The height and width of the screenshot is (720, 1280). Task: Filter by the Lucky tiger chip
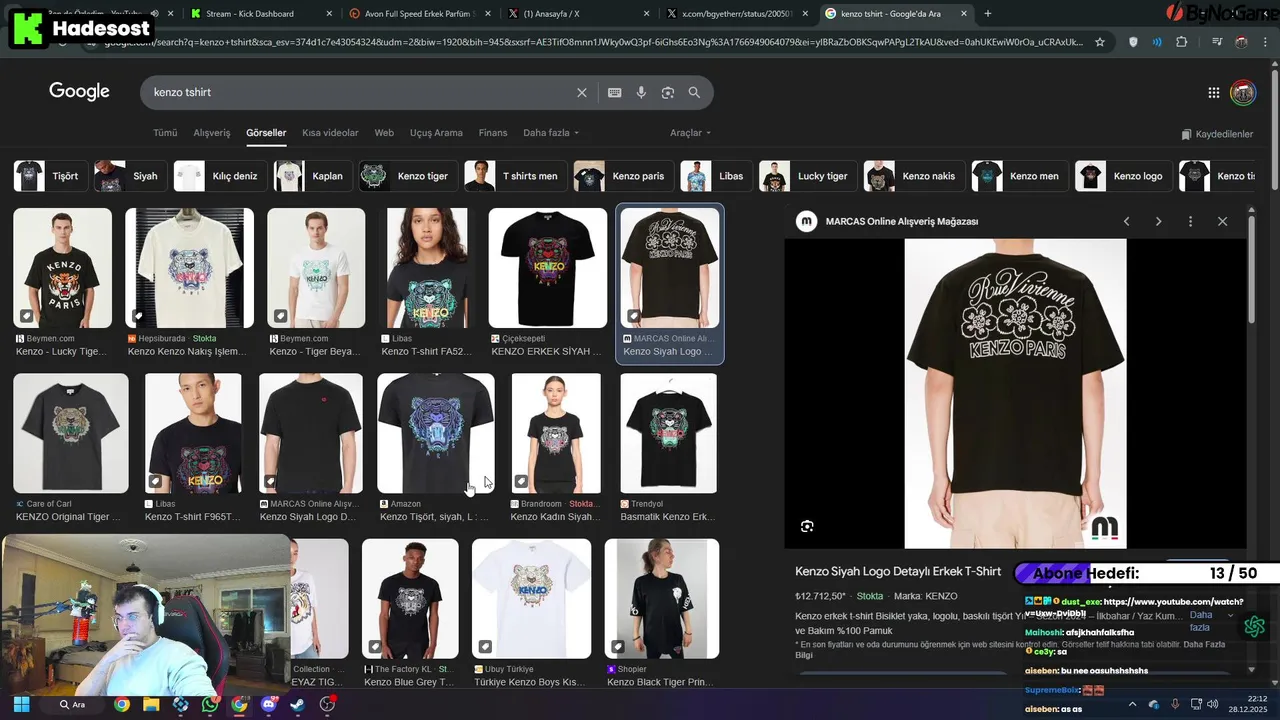click(807, 176)
